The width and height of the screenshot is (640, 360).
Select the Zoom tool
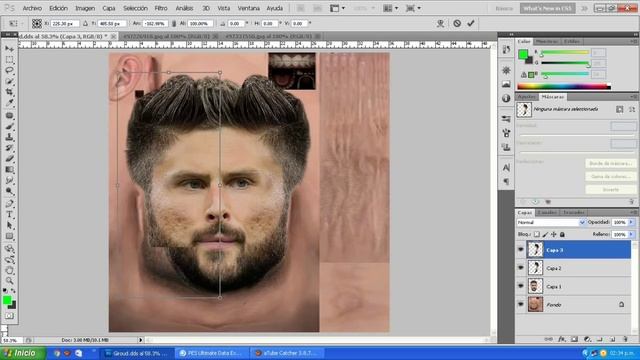click(x=9, y=281)
